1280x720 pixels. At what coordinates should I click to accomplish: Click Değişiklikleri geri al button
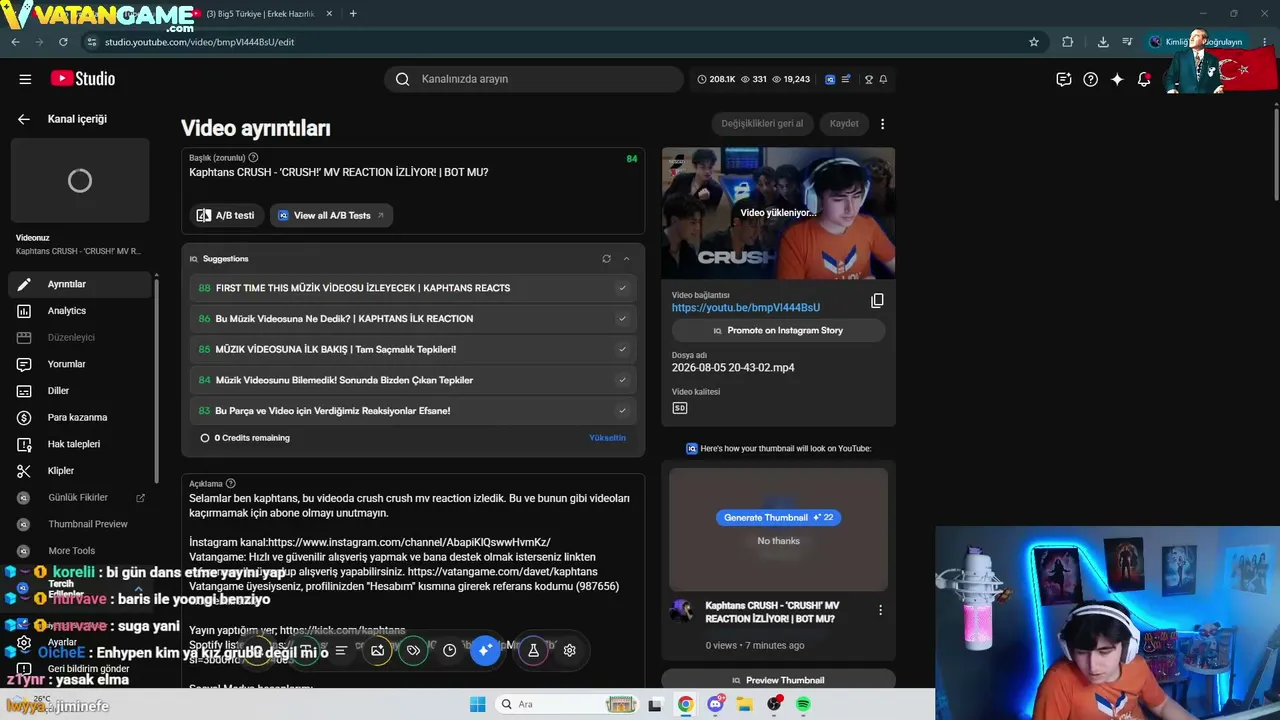click(x=762, y=124)
